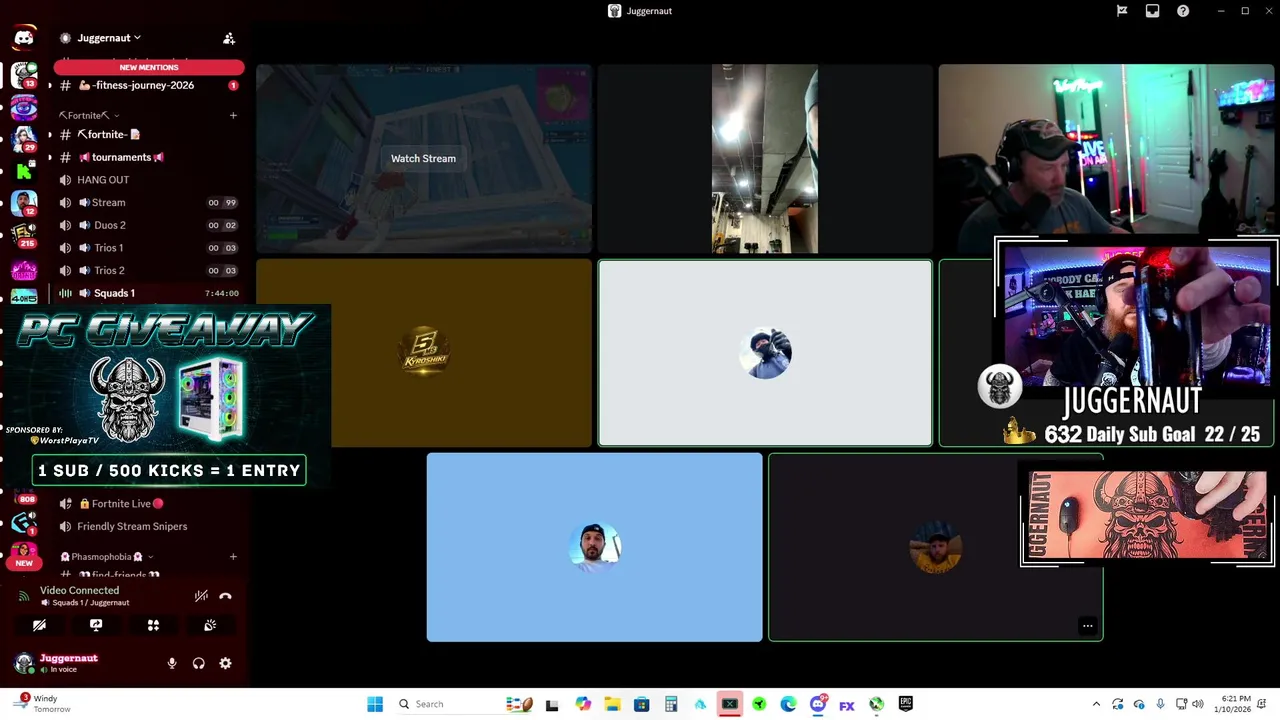Click the Watch Stream button
The width and height of the screenshot is (1280, 720).
coord(423,158)
